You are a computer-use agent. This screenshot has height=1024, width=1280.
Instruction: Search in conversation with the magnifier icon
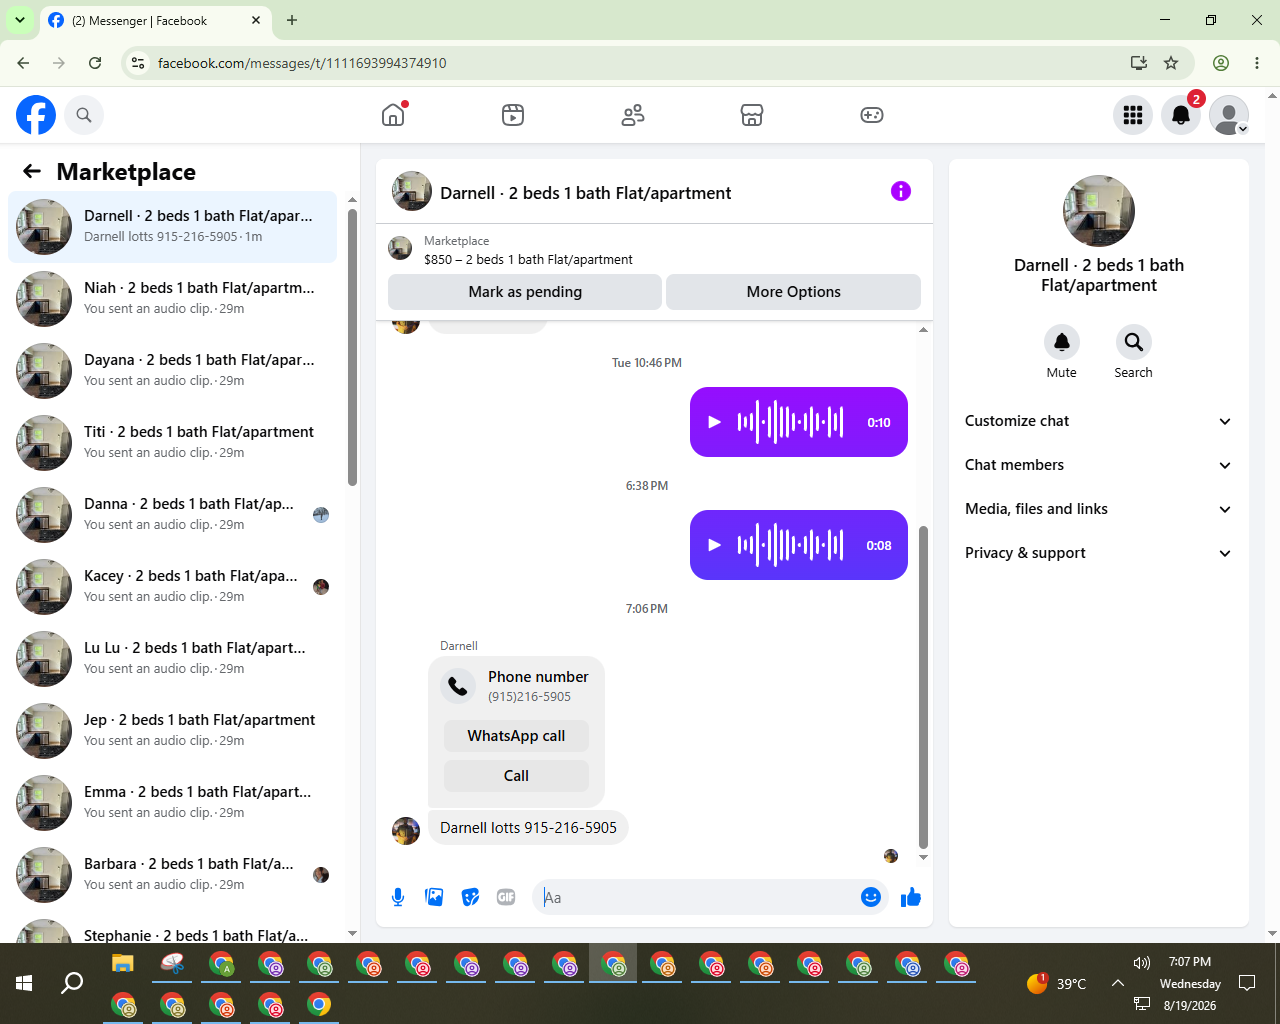[1133, 342]
